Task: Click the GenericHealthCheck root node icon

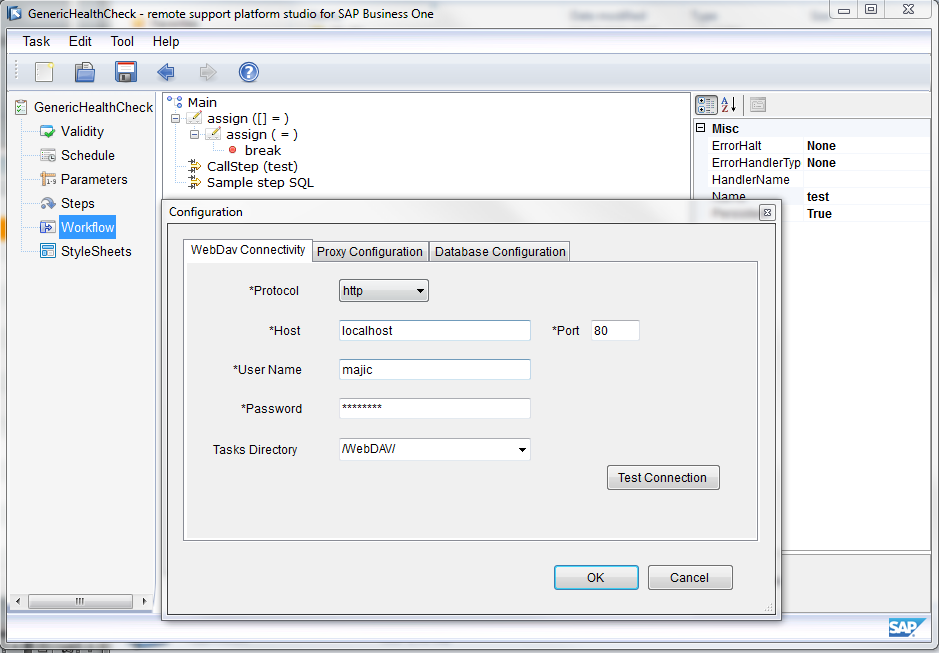Action: pyautogui.click(x=21, y=107)
